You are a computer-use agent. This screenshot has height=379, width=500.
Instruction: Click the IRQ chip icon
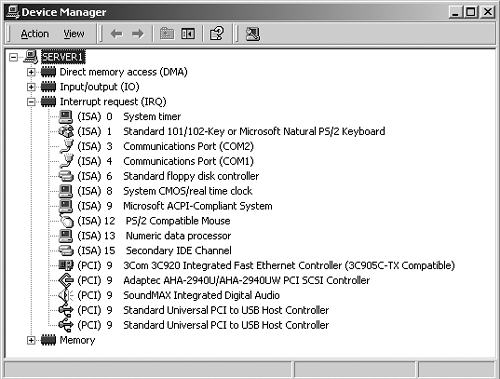48,102
